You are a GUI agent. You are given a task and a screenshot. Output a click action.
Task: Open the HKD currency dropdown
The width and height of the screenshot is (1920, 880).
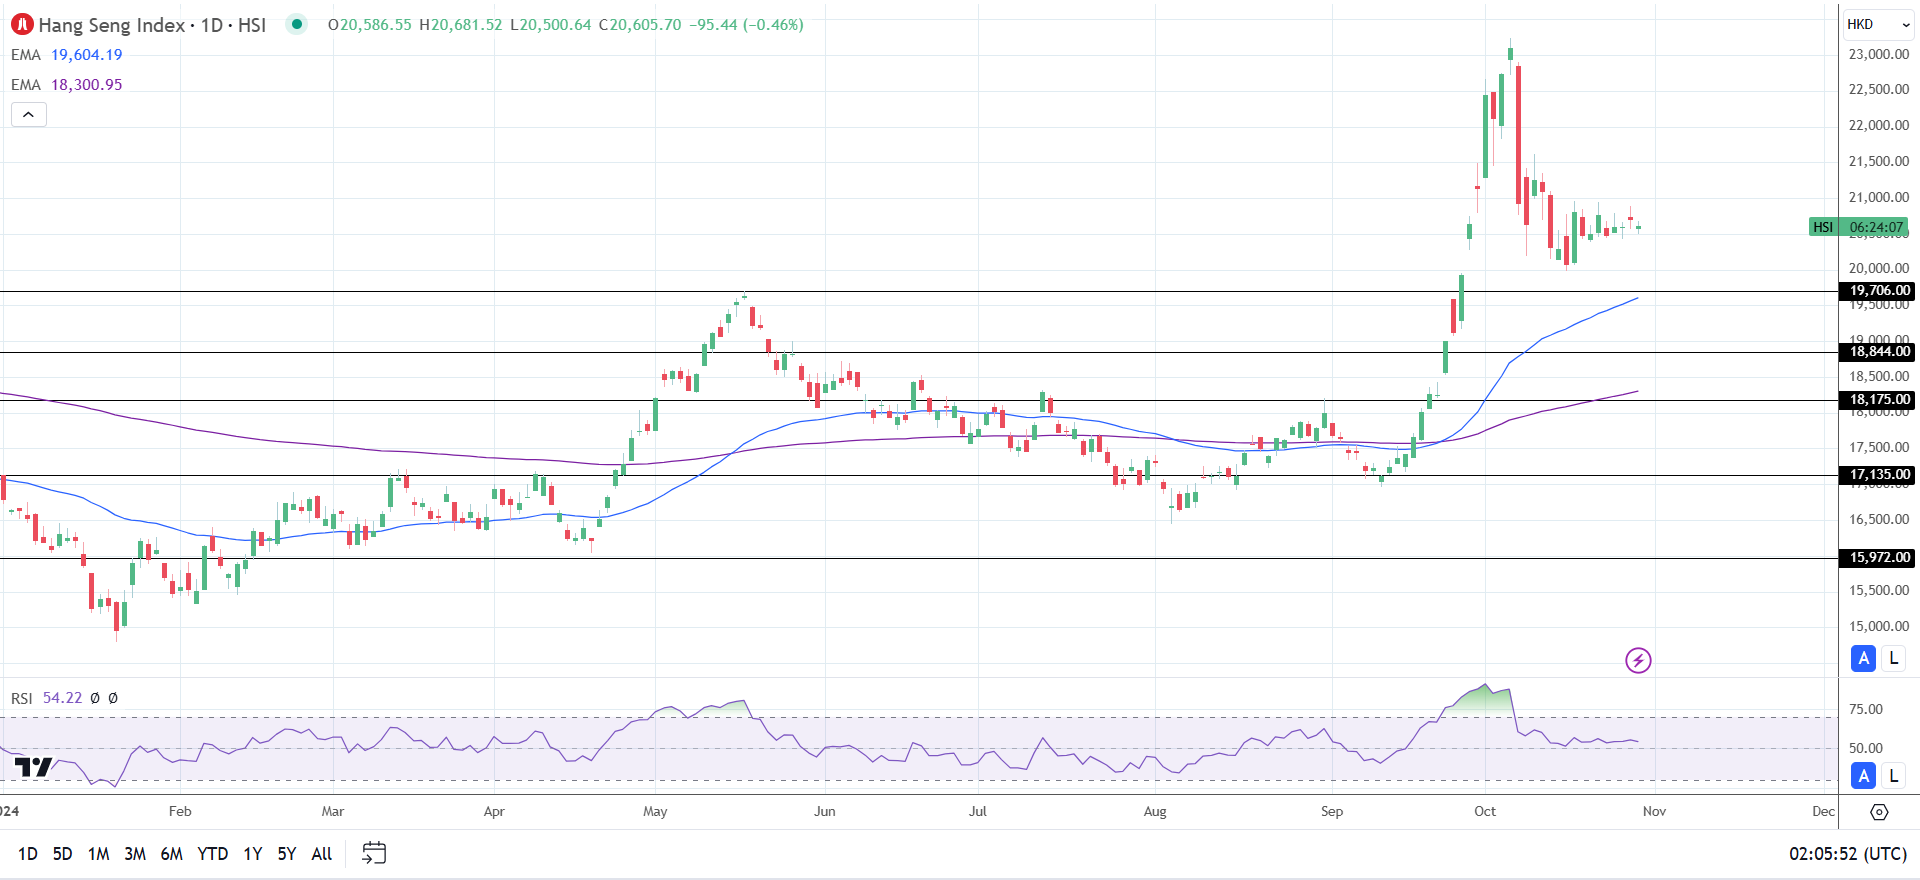pyautogui.click(x=1878, y=24)
